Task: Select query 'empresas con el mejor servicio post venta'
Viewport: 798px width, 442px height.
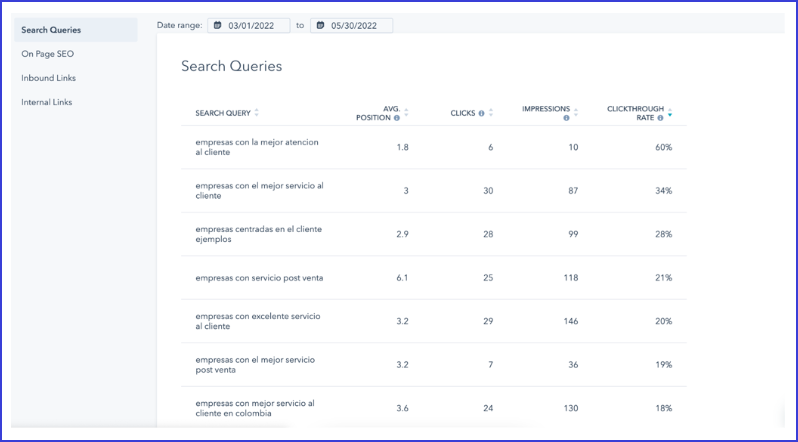Action: click(x=255, y=365)
